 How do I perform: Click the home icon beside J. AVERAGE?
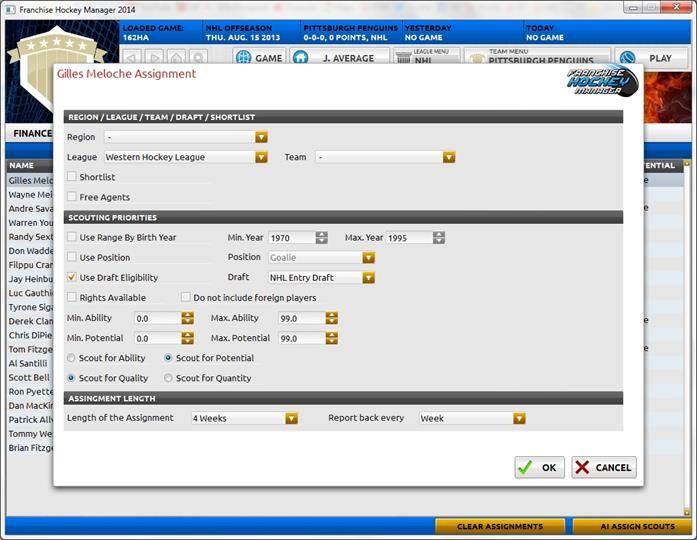300,58
